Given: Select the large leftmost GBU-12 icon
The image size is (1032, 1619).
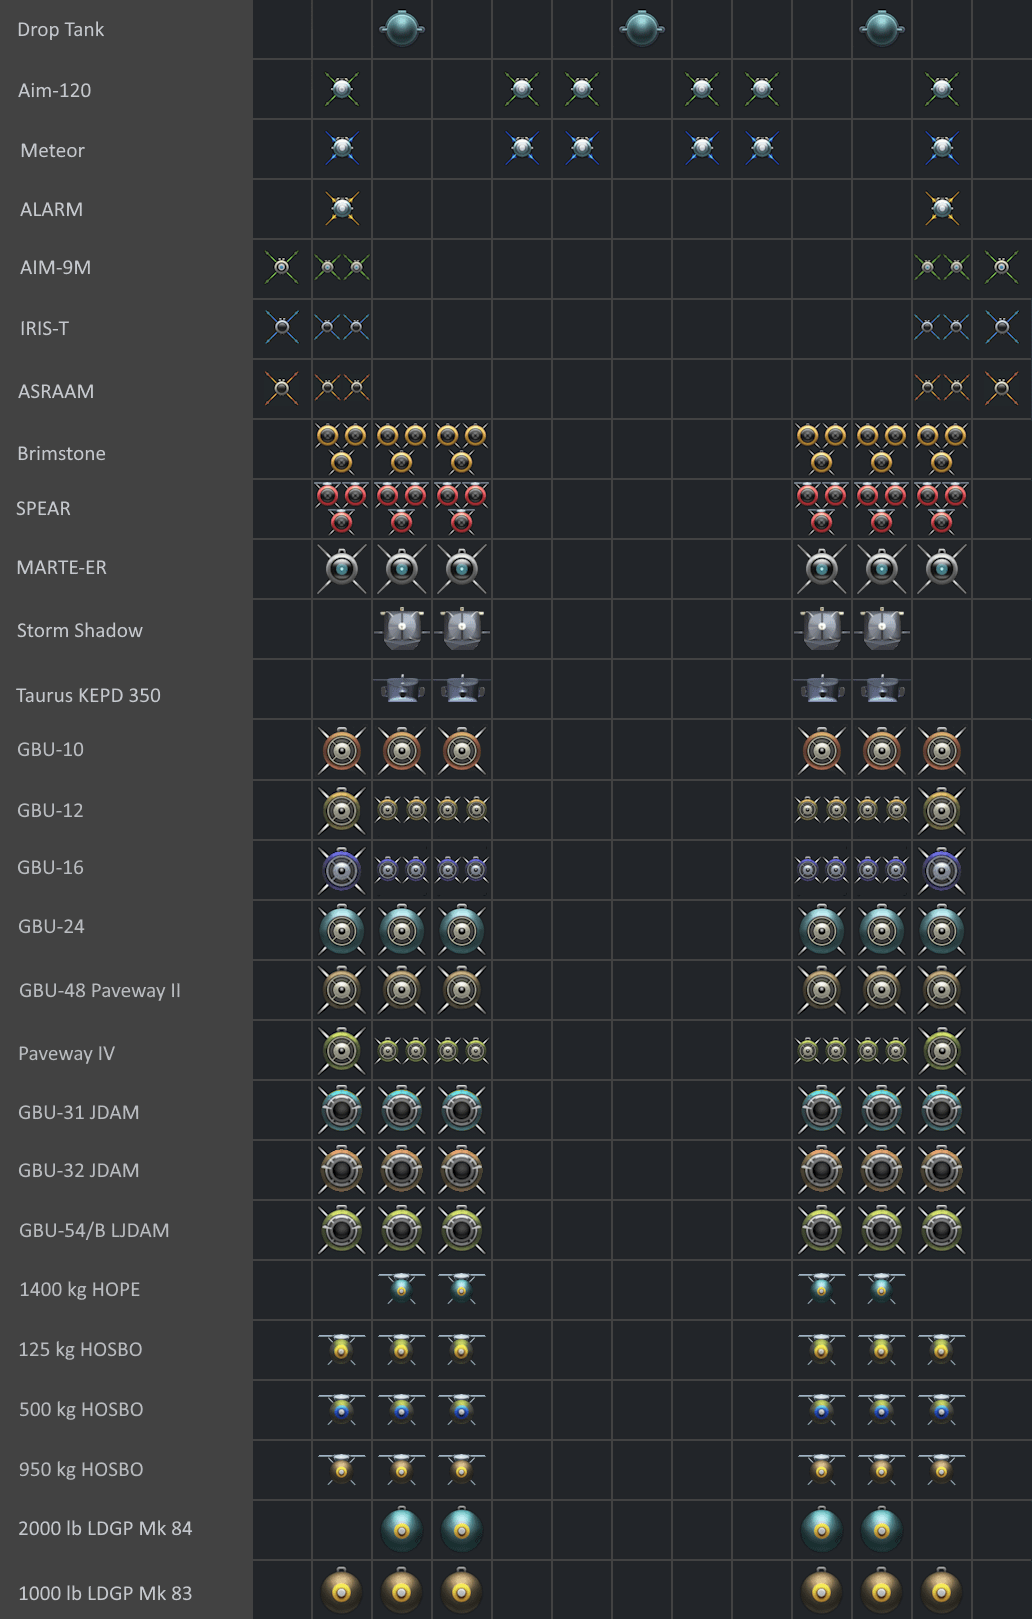Looking at the screenshot, I should pos(342,810).
